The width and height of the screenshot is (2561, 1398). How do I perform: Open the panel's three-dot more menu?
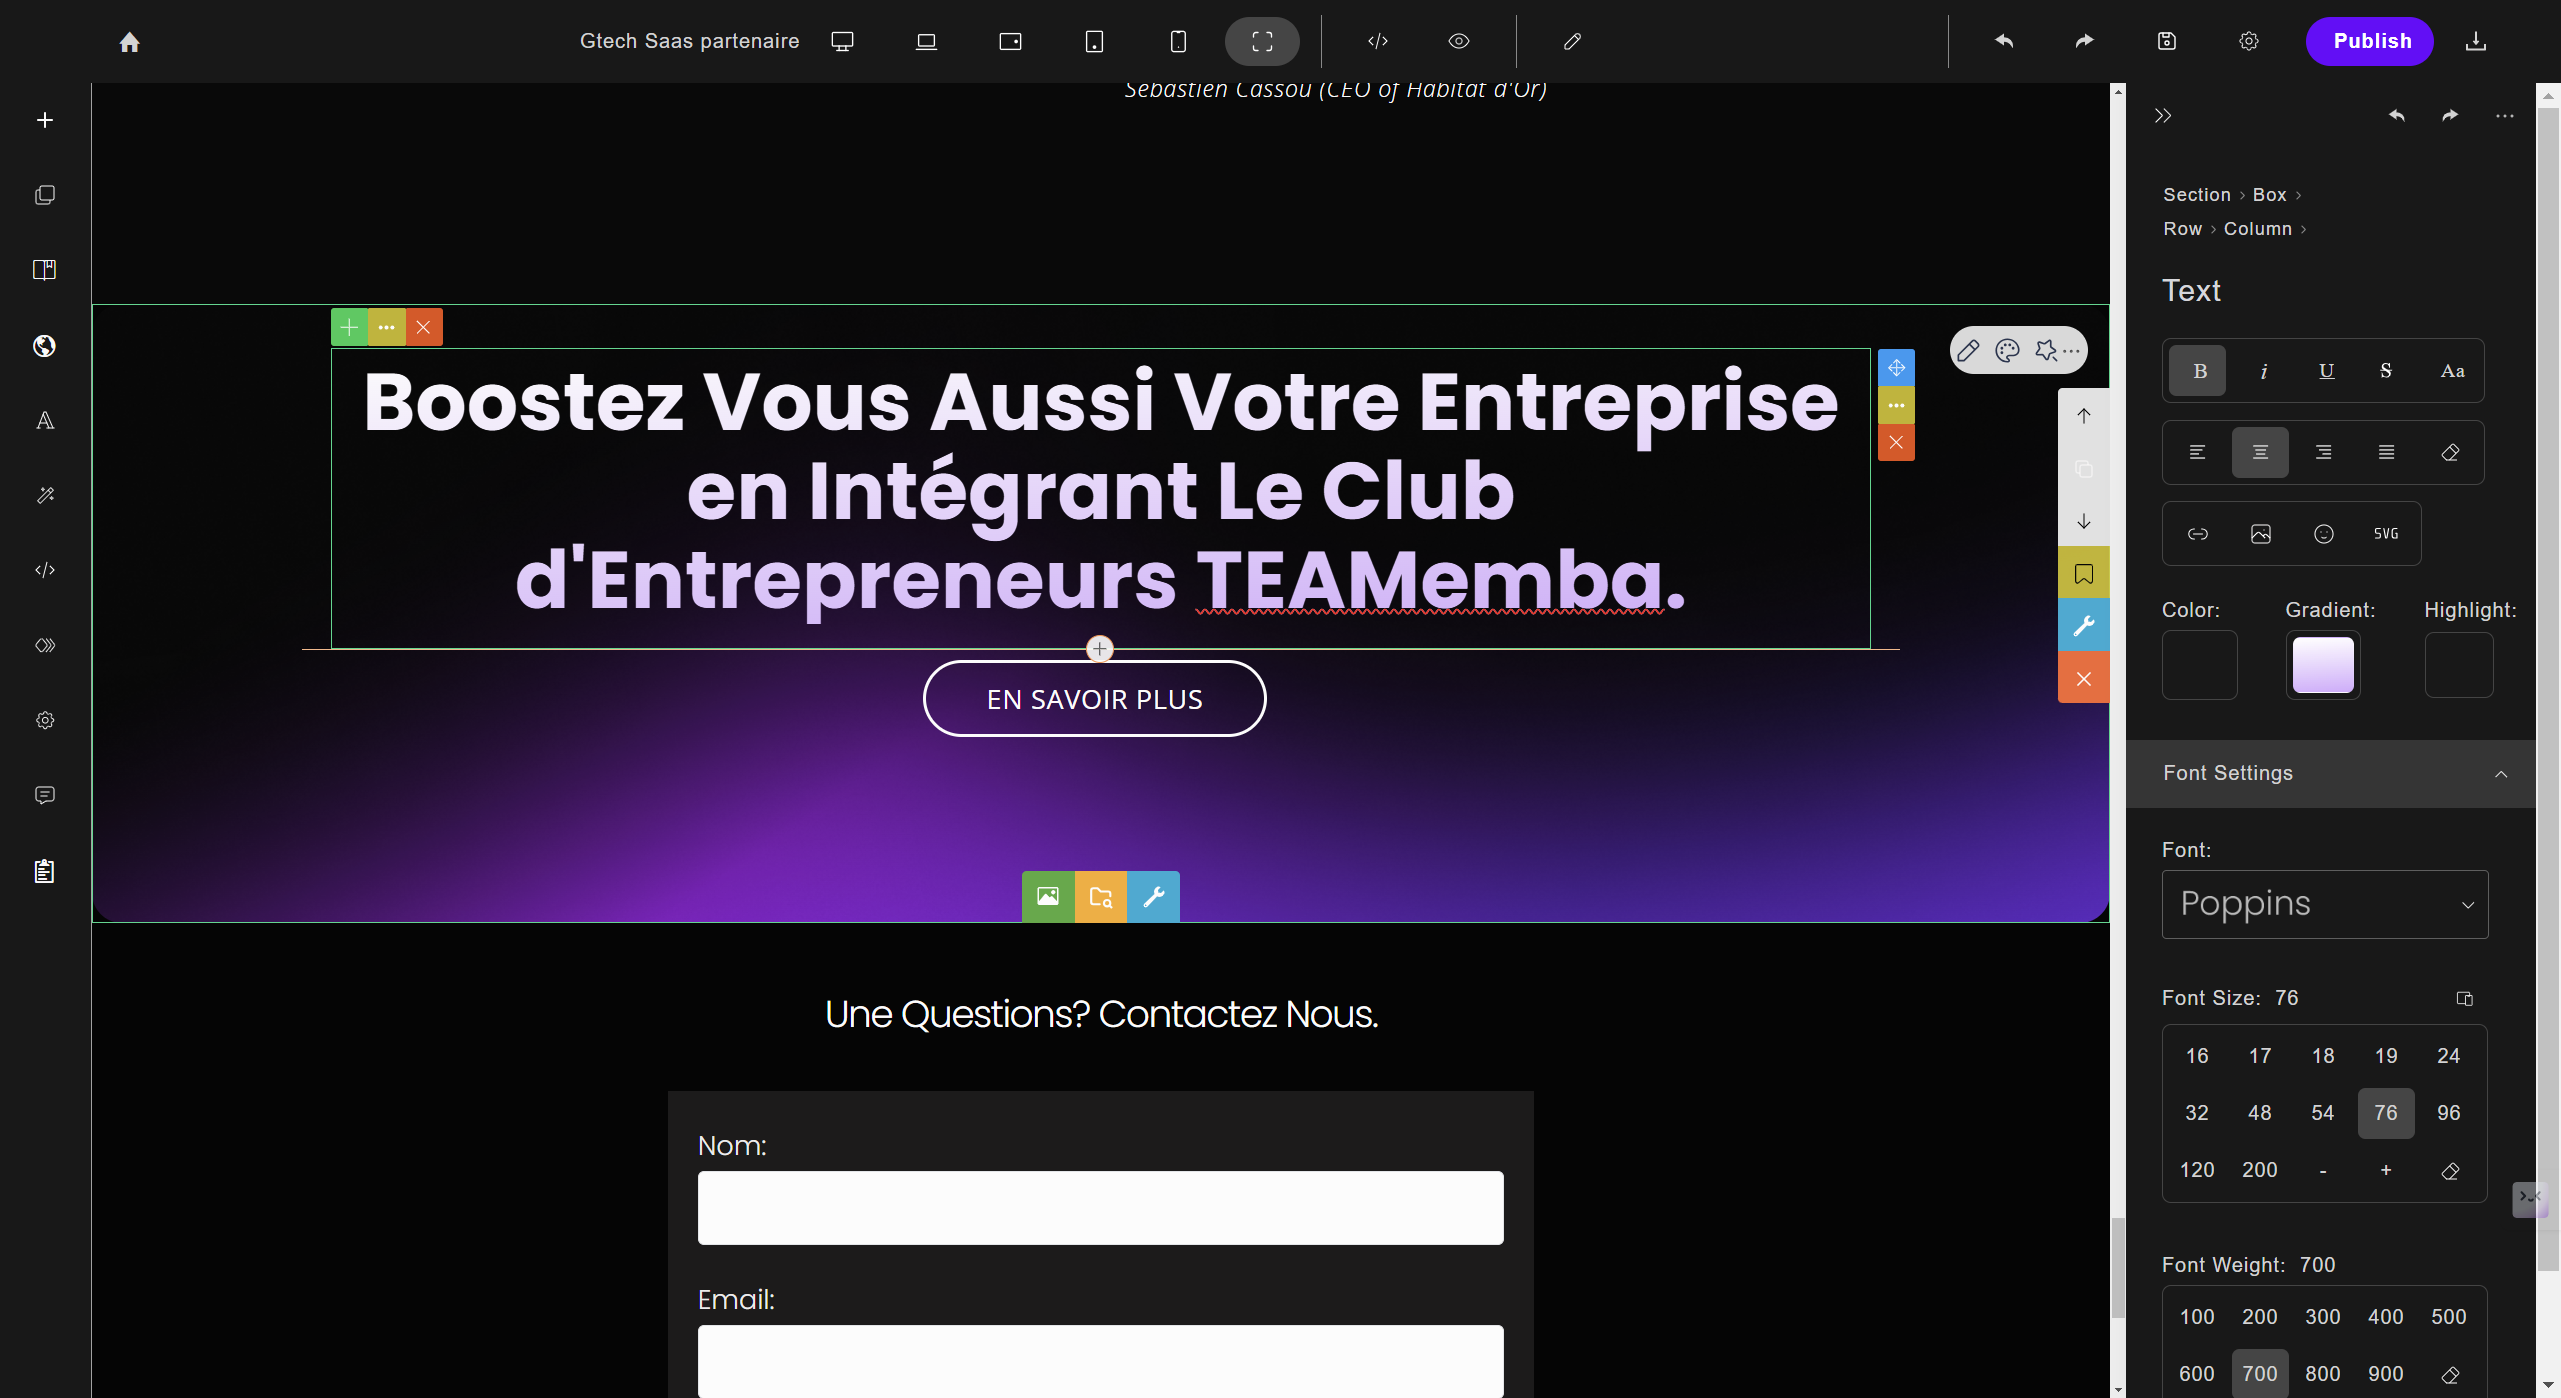coord(2504,116)
